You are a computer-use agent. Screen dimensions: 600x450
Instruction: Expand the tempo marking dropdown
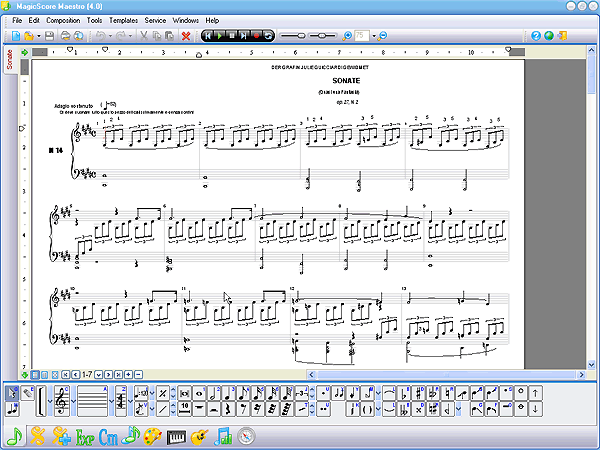pos(152,393)
